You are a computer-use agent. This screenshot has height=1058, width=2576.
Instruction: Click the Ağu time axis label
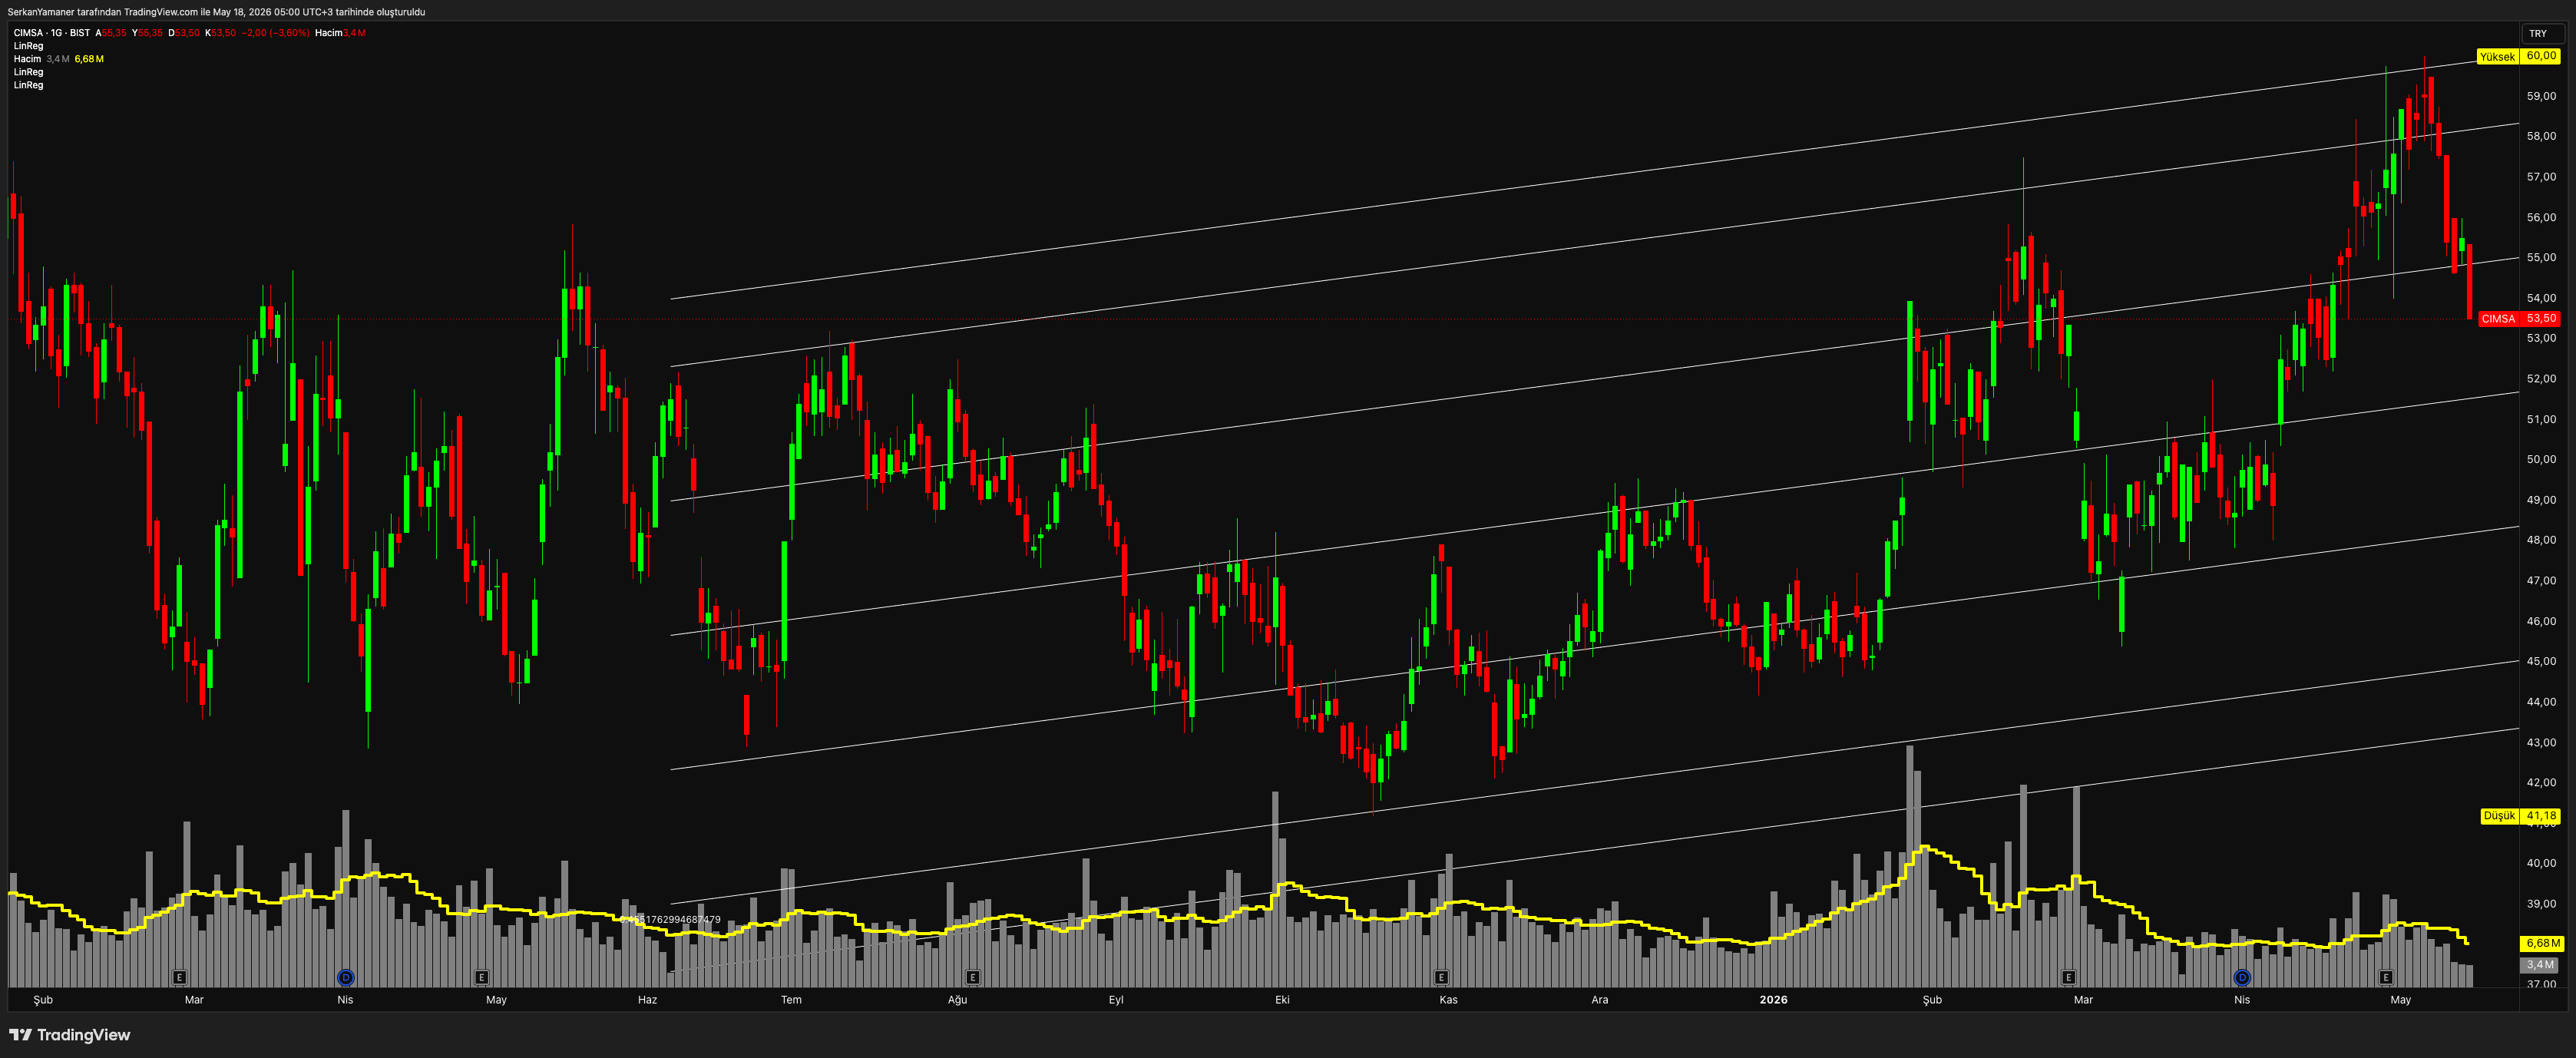pos(957,1000)
